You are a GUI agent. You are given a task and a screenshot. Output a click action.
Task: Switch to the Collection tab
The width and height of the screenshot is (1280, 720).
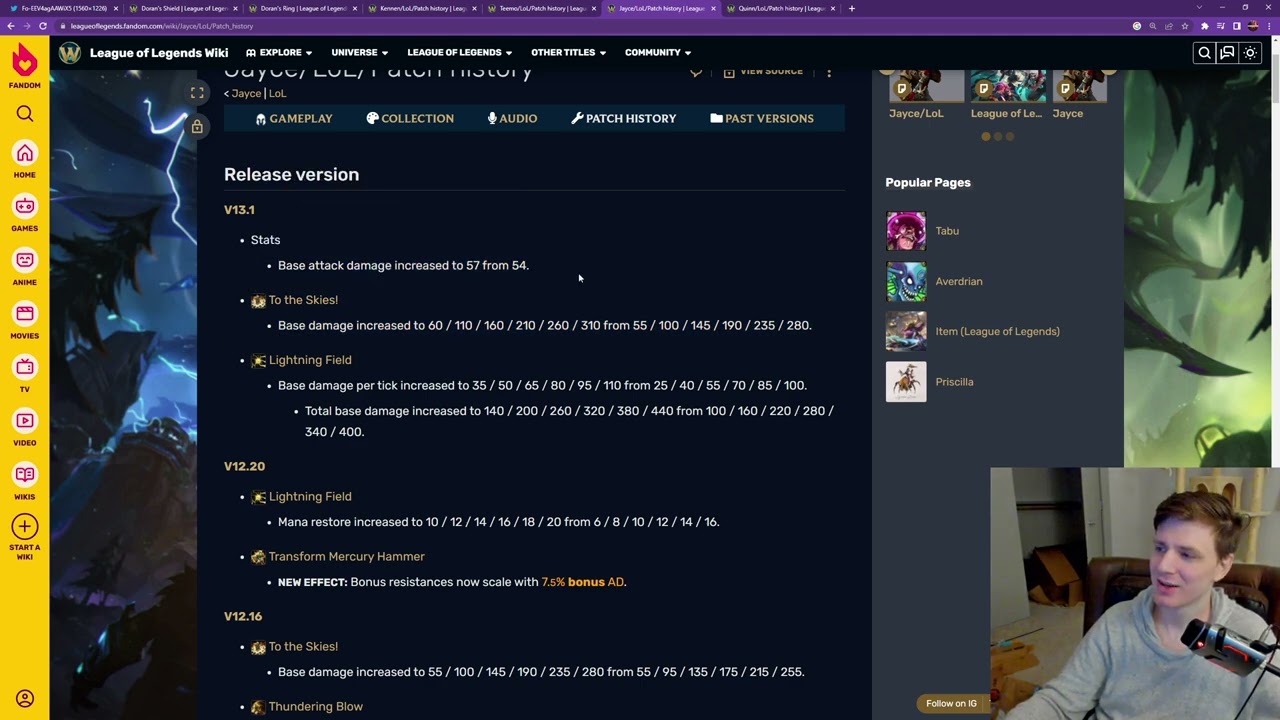(x=409, y=118)
